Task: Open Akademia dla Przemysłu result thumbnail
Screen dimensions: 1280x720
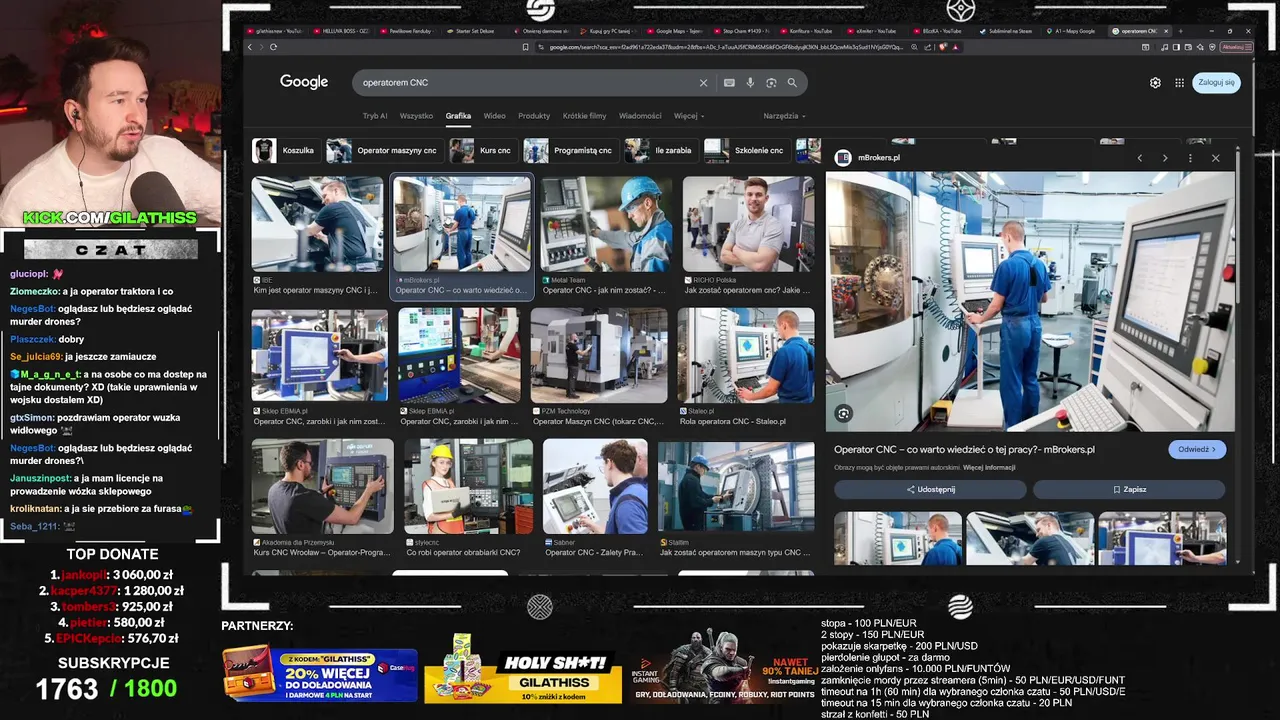Action: tap(323, 486)
